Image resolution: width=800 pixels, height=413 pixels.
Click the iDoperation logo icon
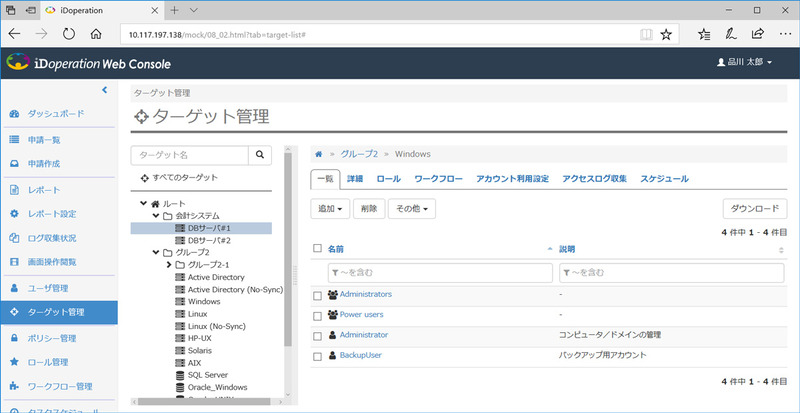(18, 62)
